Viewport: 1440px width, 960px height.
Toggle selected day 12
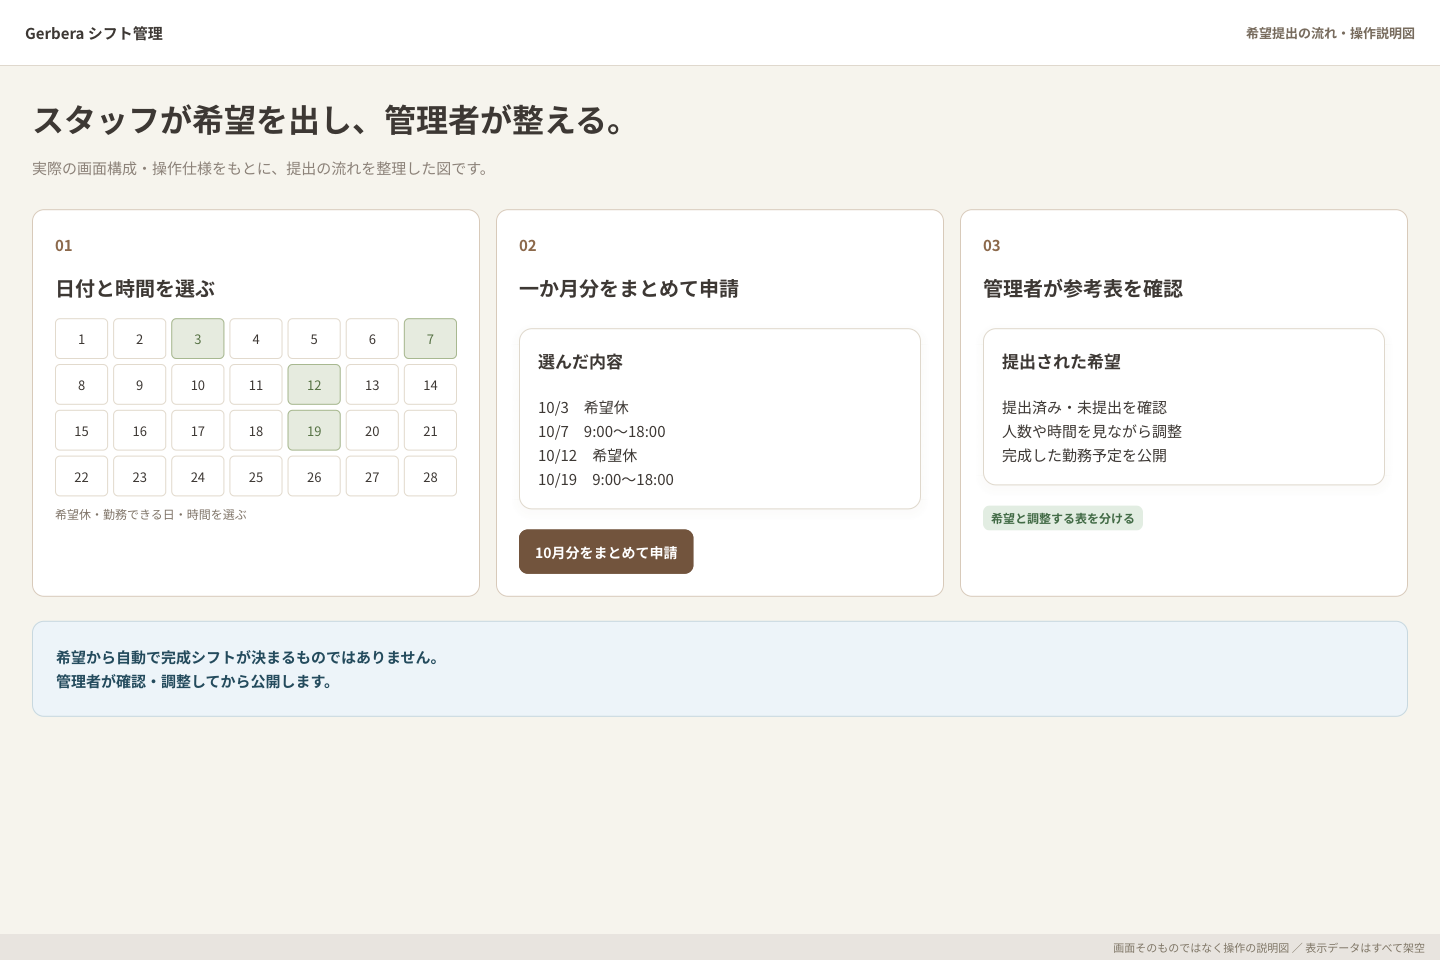pos(314,385)
